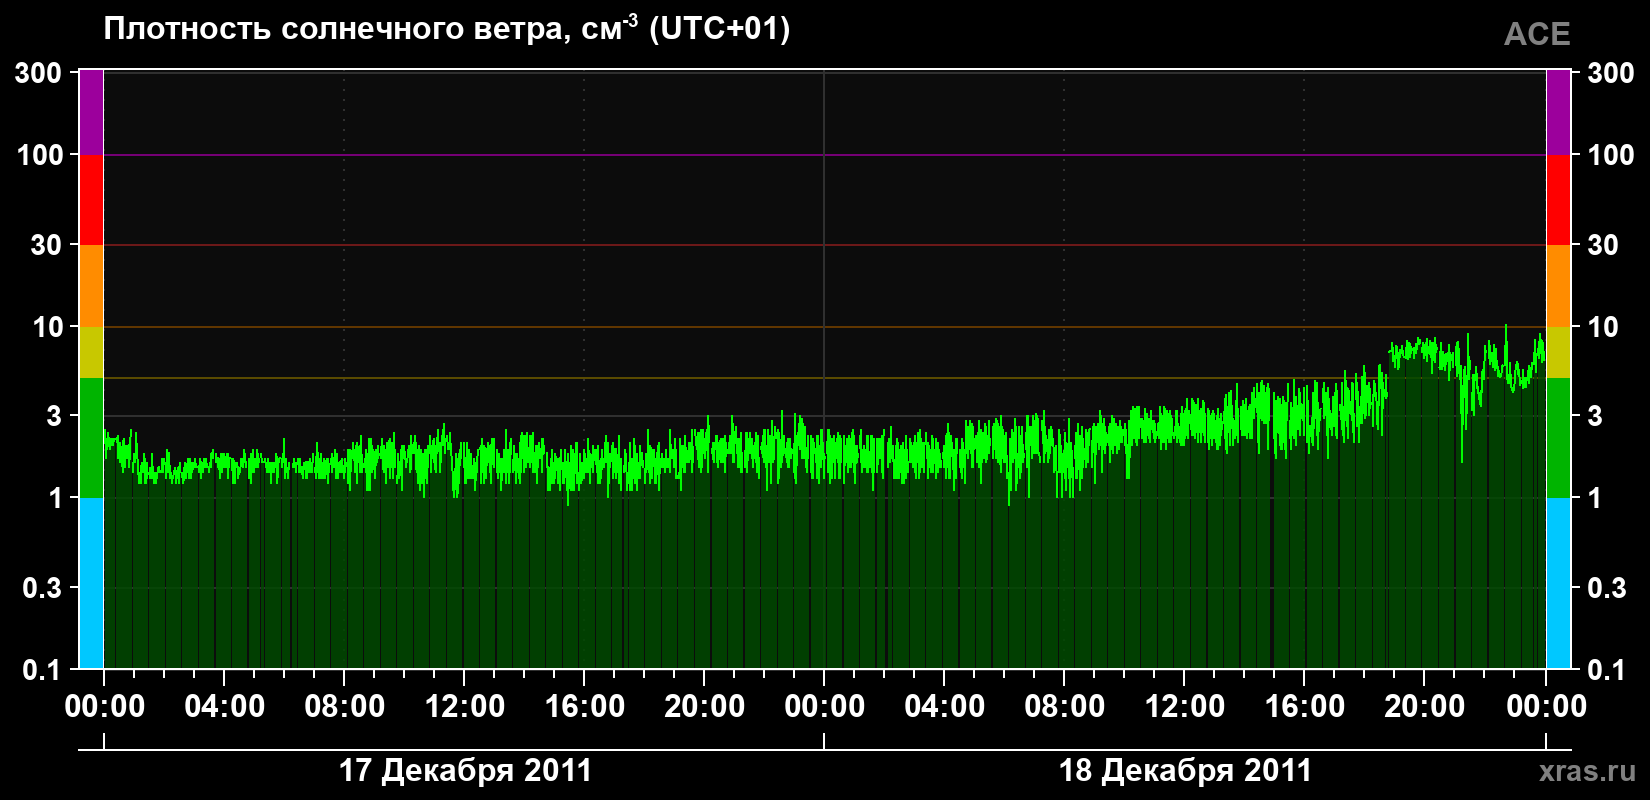
Task: Click the middle 00:00 time axis label
Action: 825,707
